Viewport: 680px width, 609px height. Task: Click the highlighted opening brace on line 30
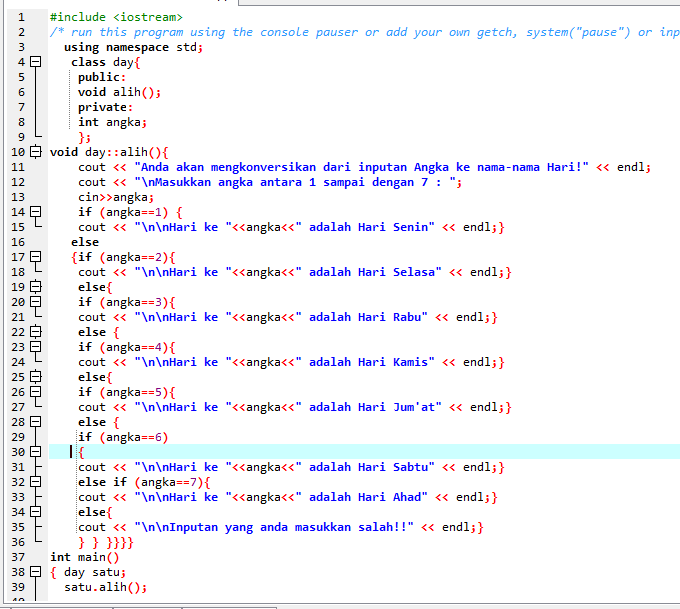click(x=81, y=452)
